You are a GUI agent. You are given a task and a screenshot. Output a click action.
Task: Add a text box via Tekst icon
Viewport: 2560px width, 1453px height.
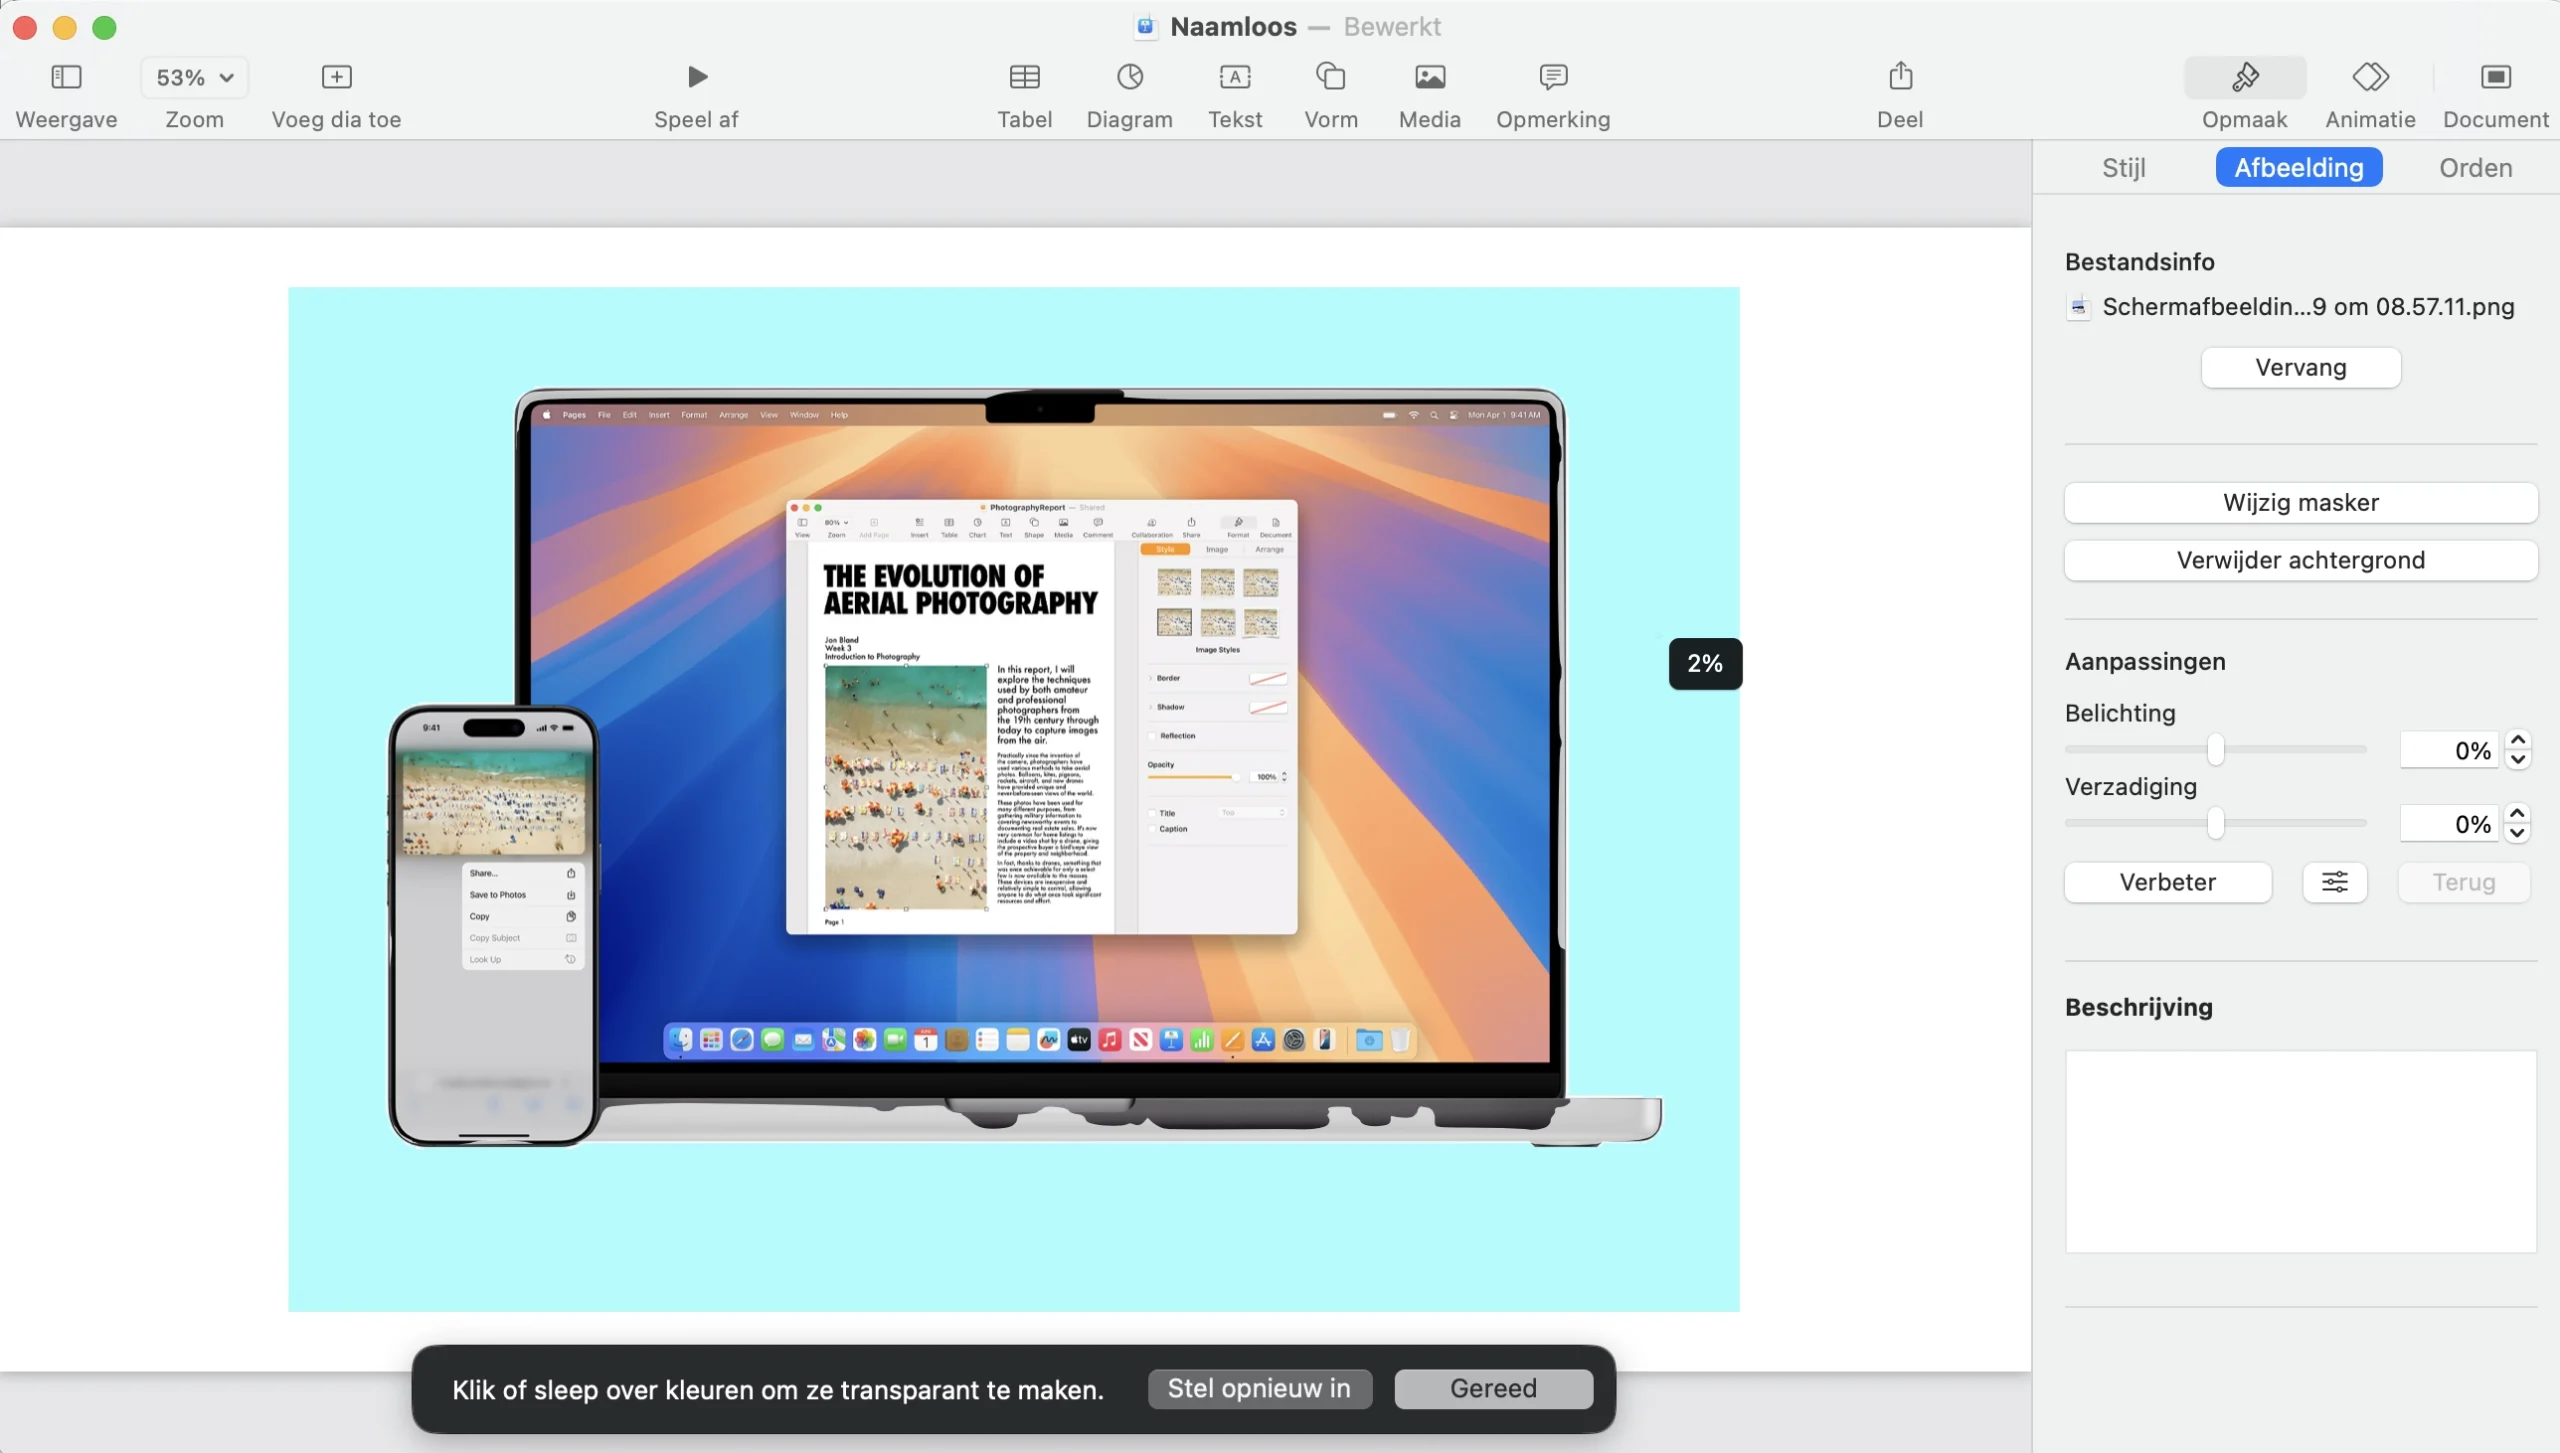(x=1235, y=77)
